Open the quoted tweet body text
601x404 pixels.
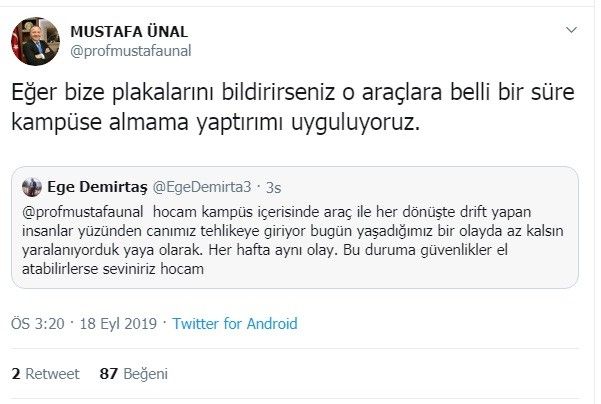290,241
